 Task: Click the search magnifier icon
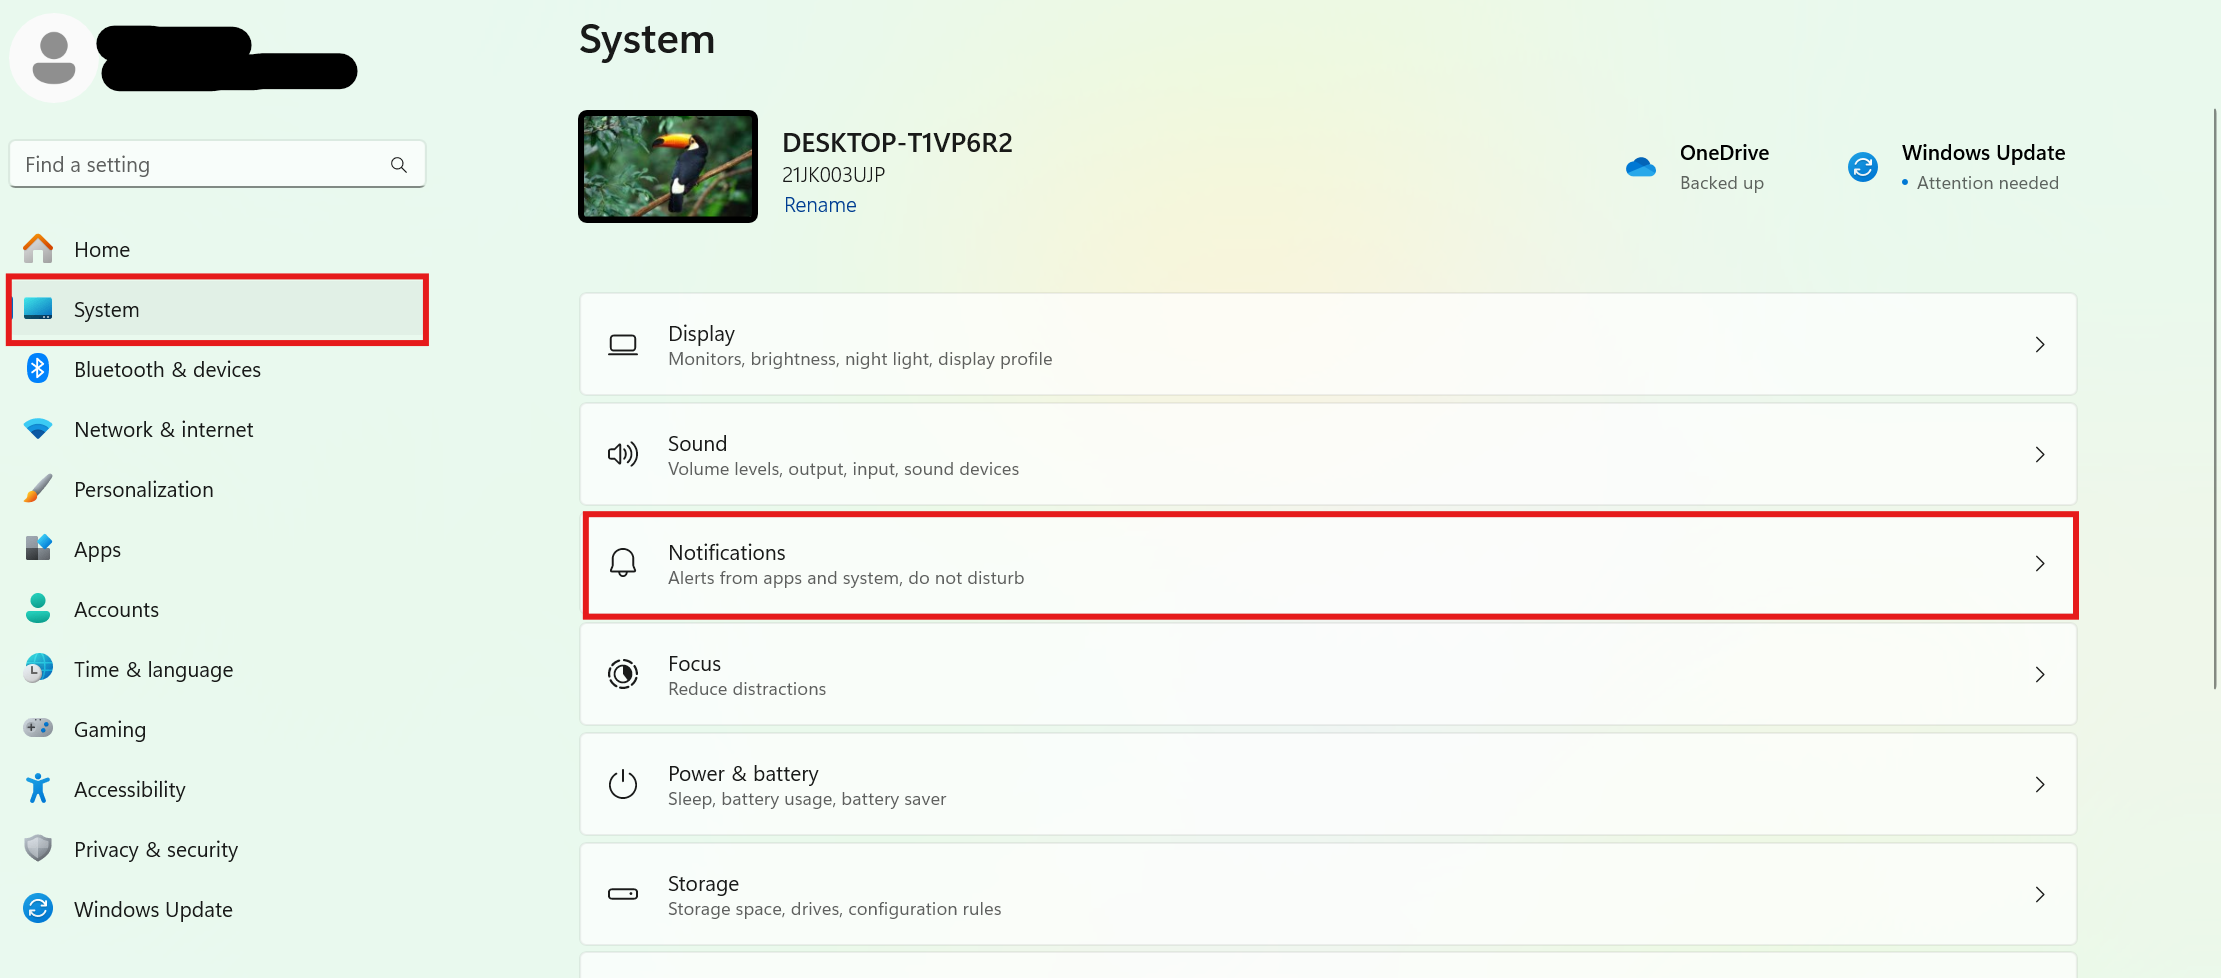(x=399, y=165)
